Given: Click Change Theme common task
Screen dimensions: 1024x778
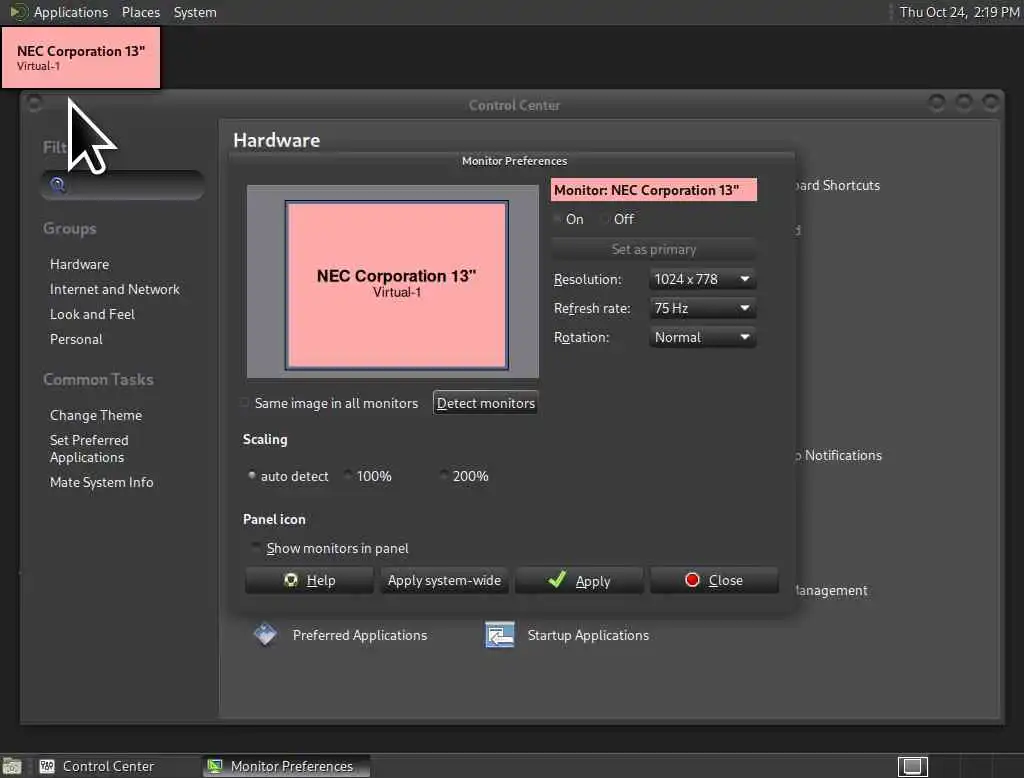Looking at the screenshot, I should tap(95, 415).
